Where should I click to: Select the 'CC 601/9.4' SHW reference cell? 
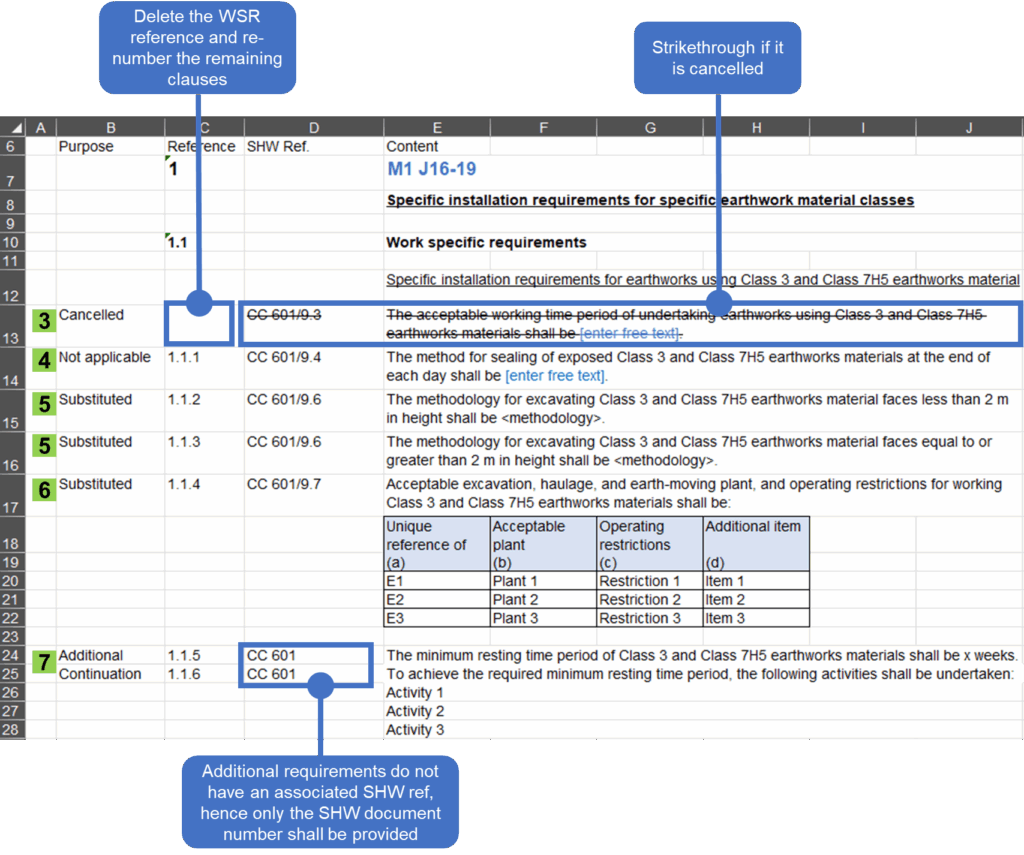coord(284,358)
